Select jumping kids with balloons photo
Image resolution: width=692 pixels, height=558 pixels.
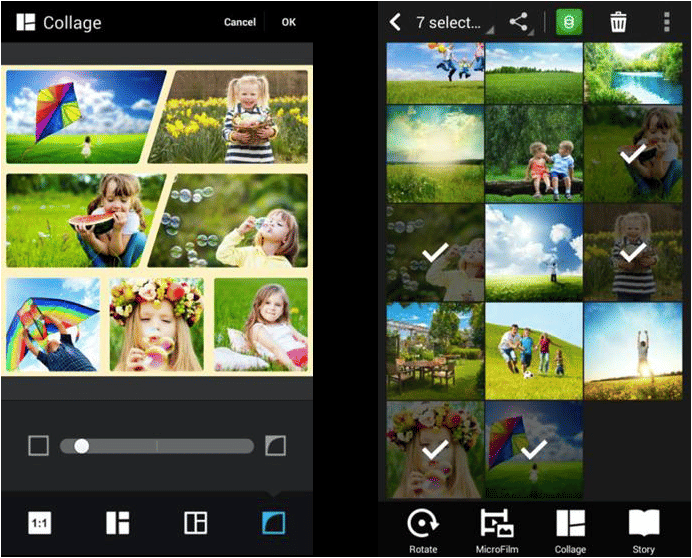[435, 73]
